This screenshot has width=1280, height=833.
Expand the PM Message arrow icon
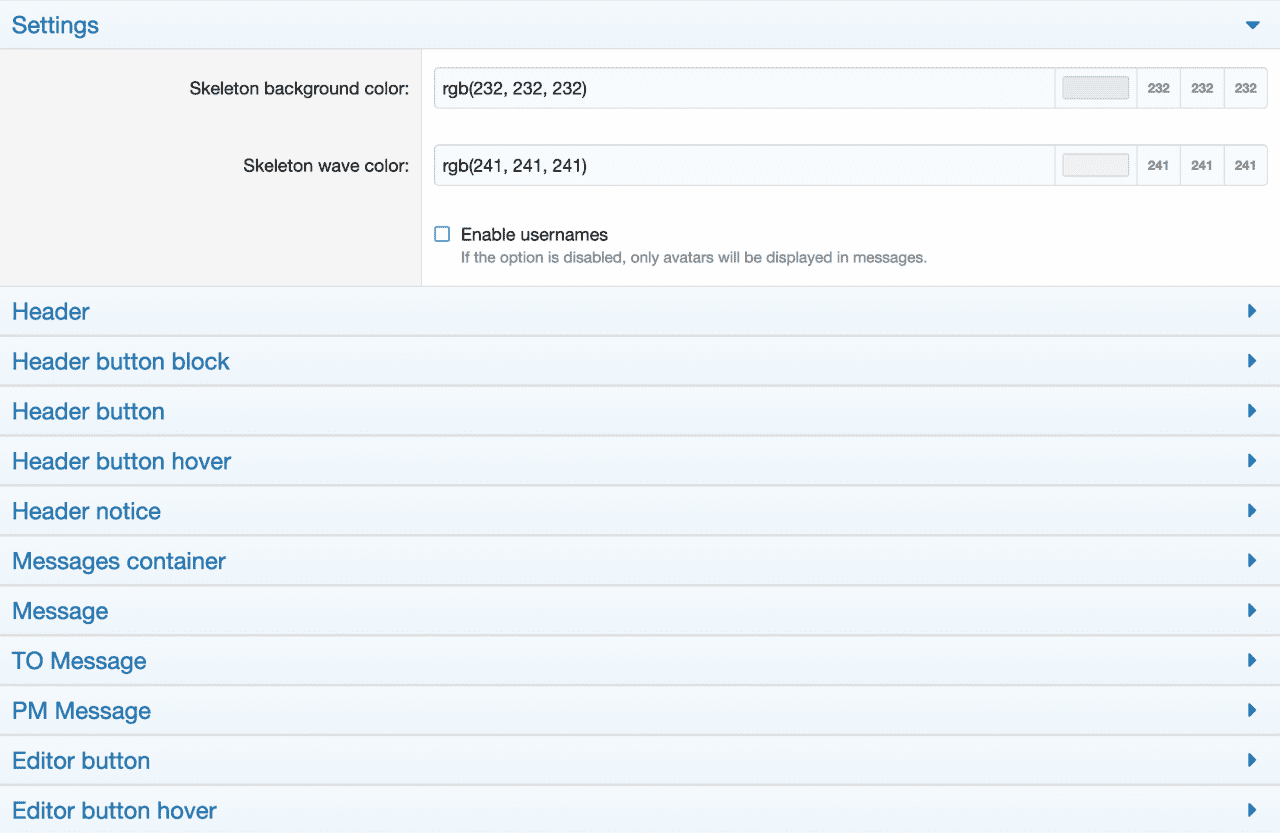tap(1252, 711)
